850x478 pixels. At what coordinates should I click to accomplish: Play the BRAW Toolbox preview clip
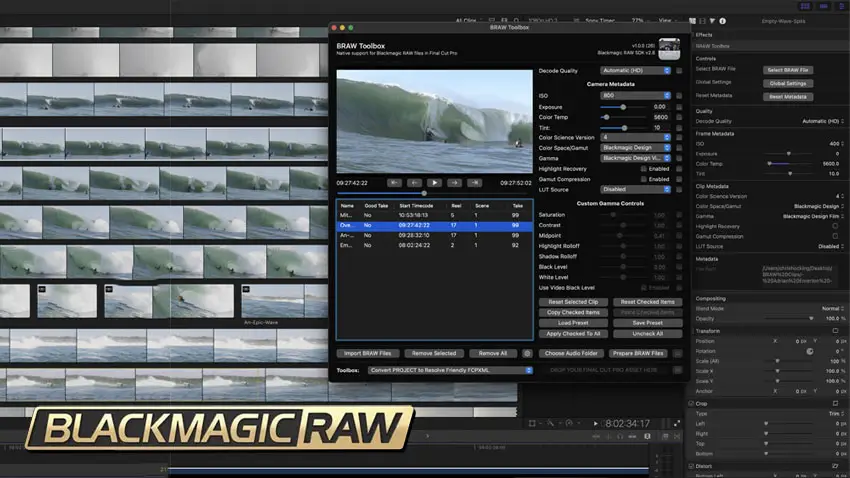coord(434,183)
